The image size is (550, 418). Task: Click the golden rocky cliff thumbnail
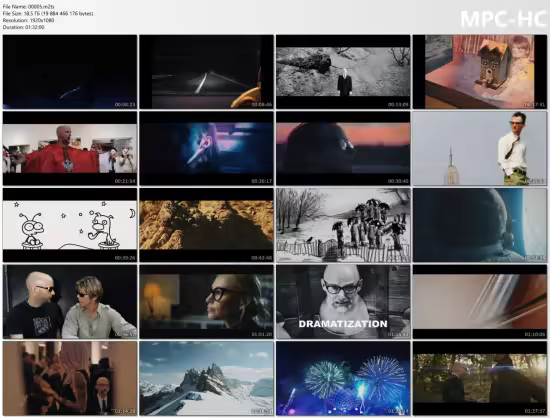click(x=207, y=225)
